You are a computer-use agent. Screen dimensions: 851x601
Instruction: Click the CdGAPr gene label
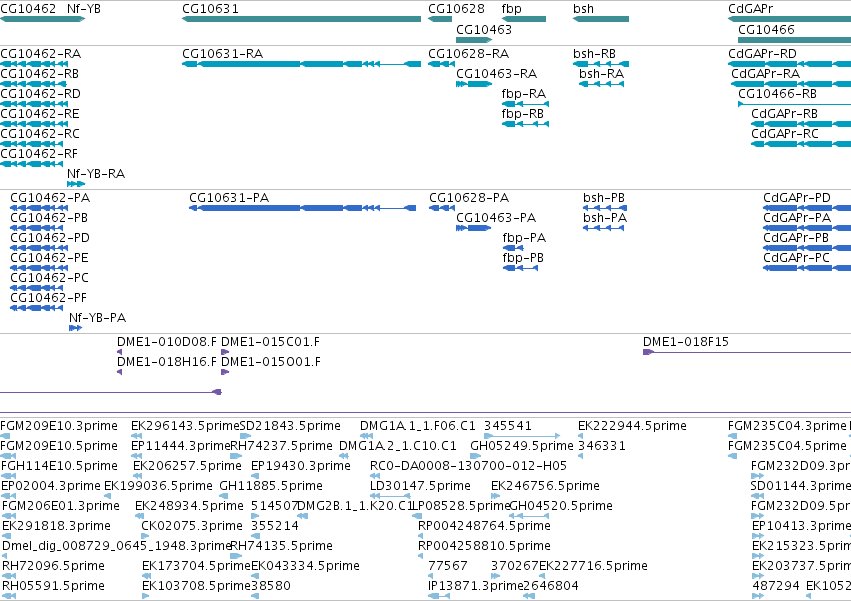pos(751,9)
